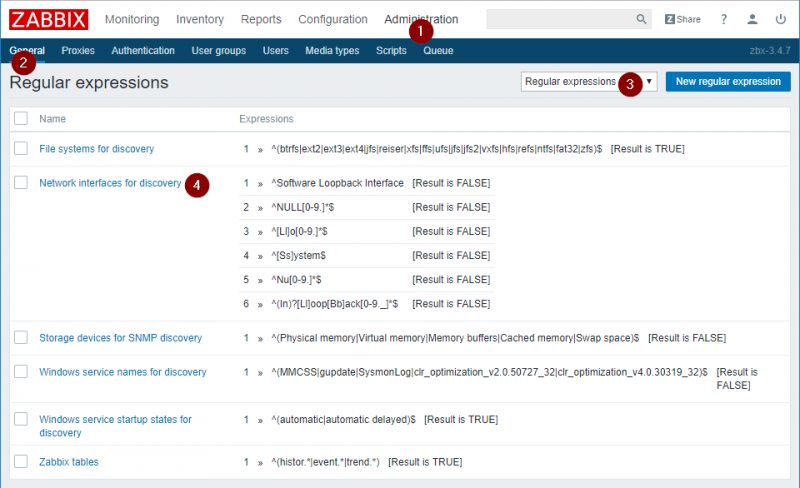Expand the Regular expressions section dropdown
The image size is (800, 488).
[589, 82]
